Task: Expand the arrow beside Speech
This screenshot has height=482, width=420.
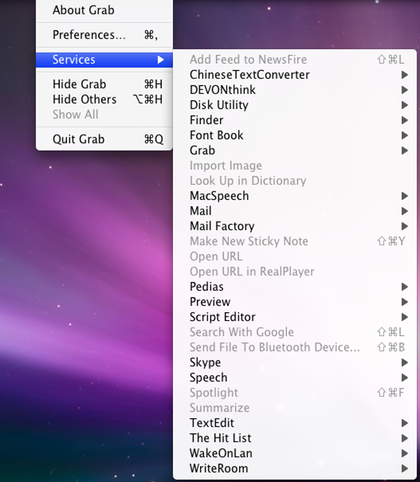Action: coord(405,378)
